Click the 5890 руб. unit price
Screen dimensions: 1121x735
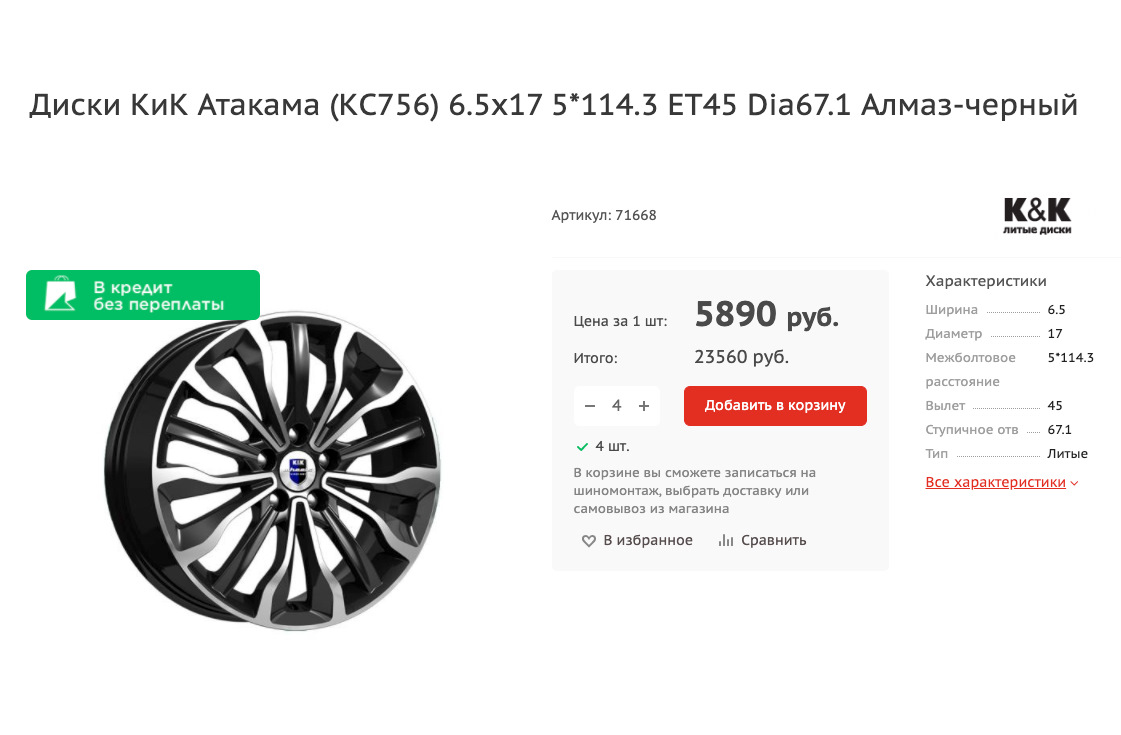point(766,315)
